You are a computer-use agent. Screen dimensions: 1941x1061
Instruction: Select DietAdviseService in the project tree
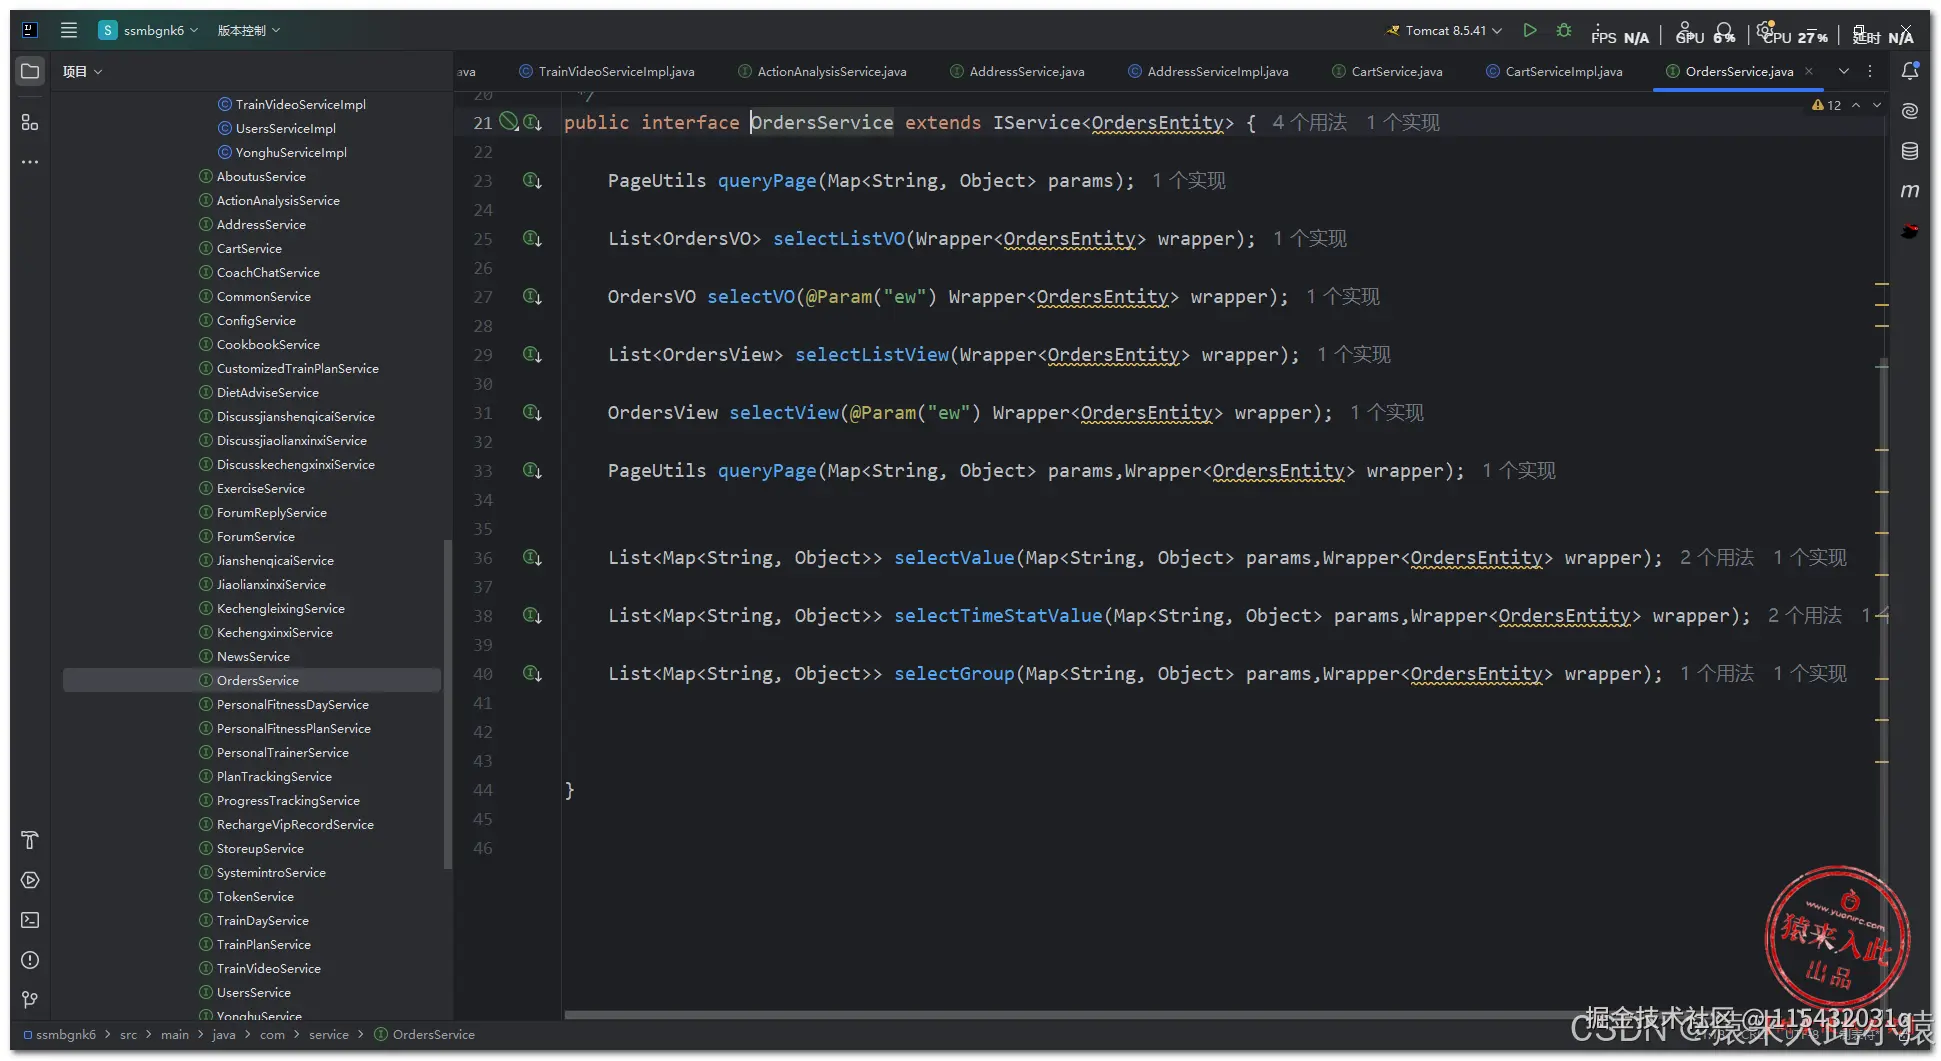tap(267, 392)
